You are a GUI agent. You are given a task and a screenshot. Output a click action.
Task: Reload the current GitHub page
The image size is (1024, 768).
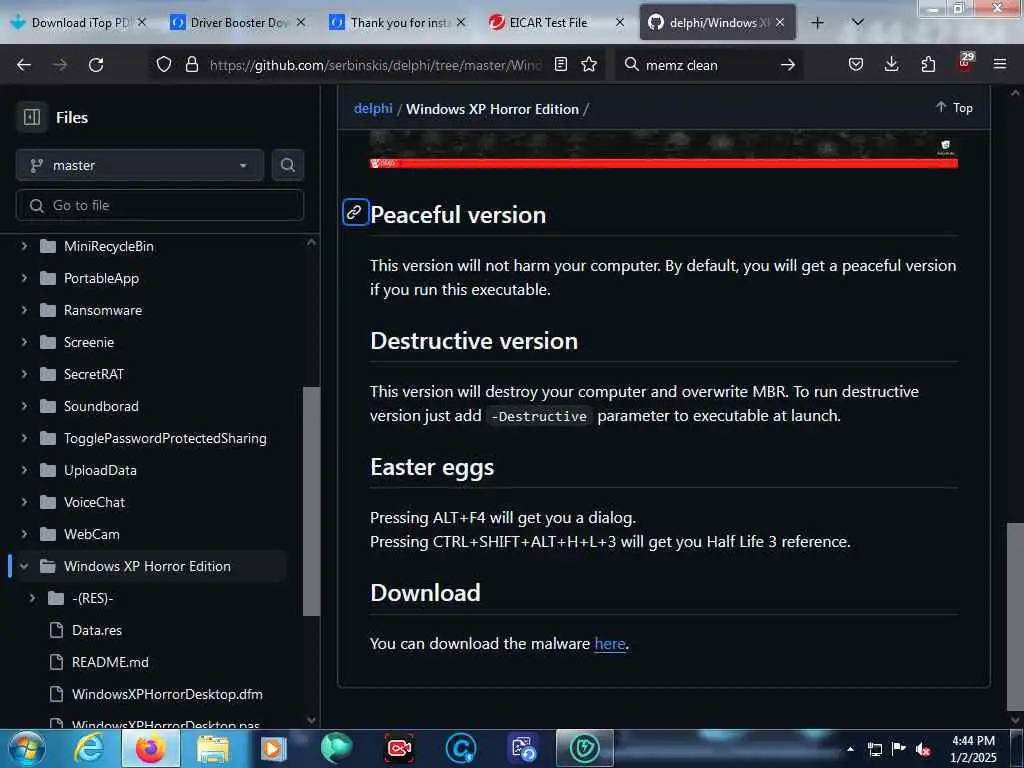(96, 65)
